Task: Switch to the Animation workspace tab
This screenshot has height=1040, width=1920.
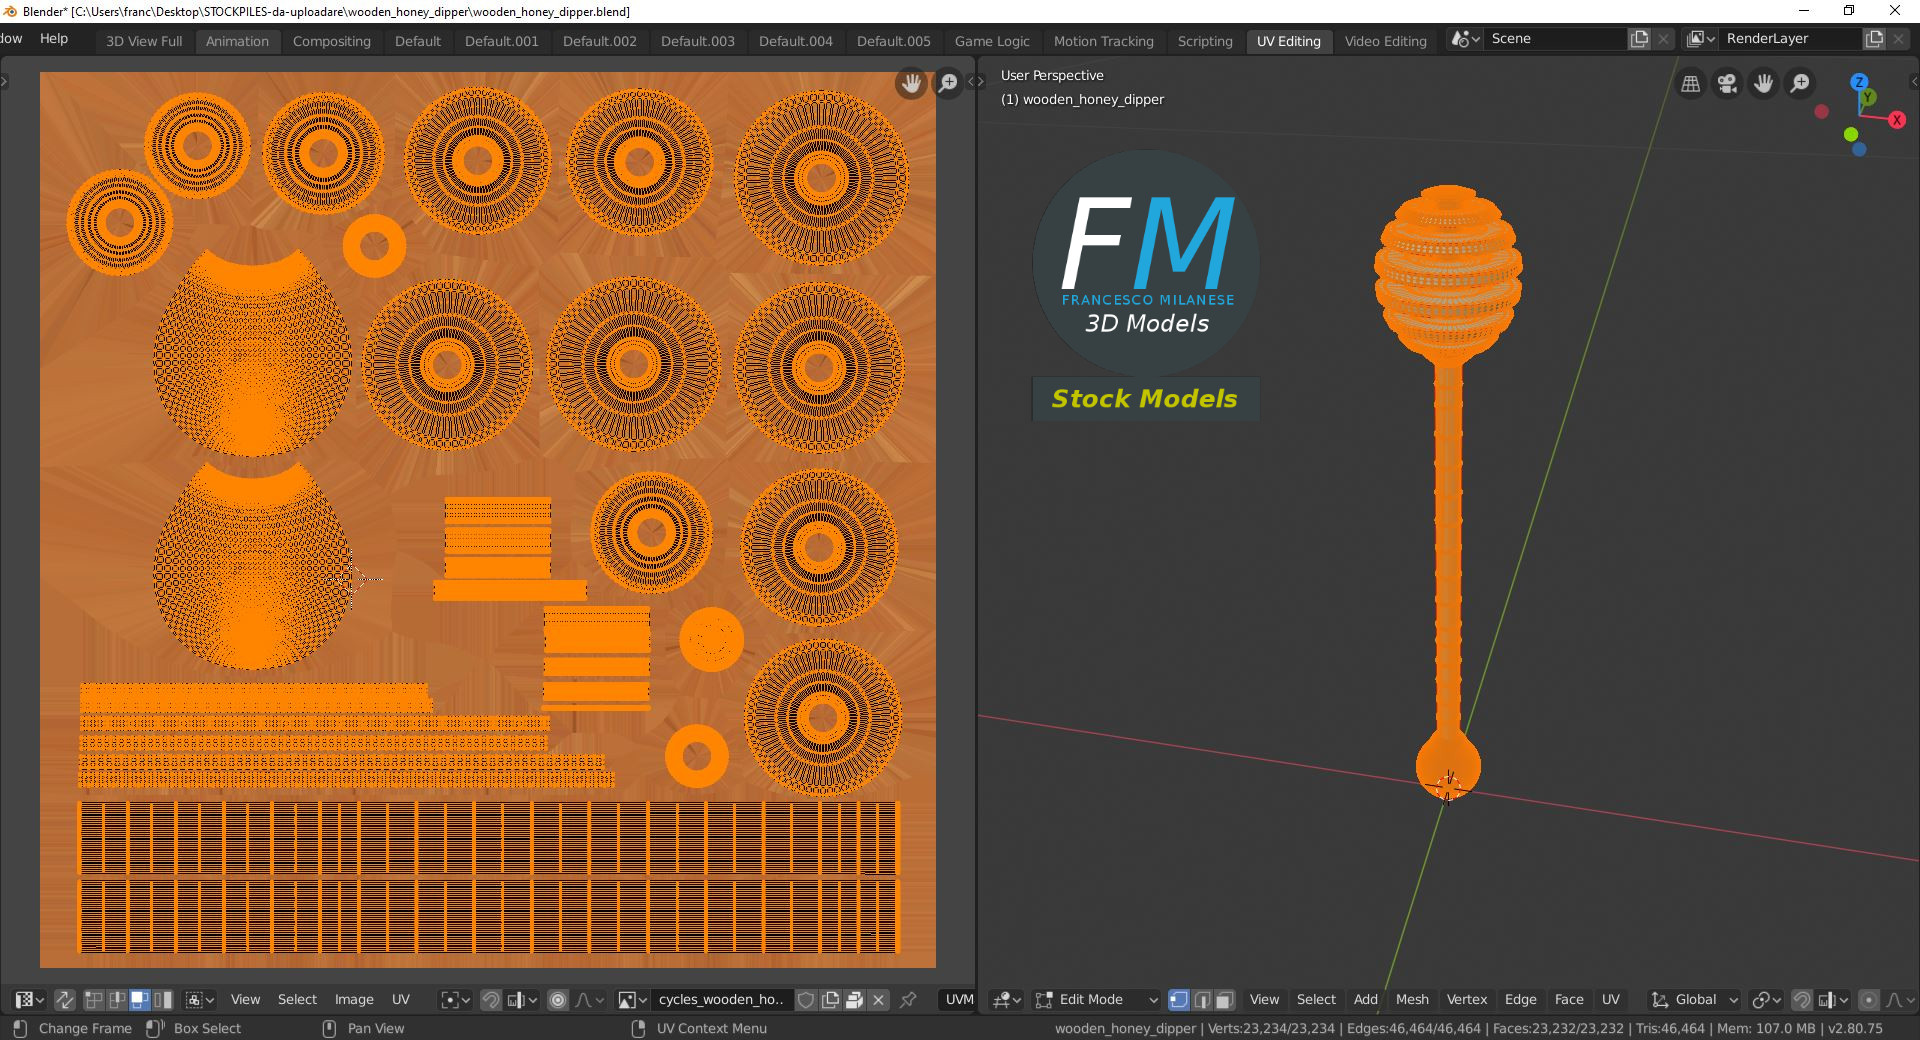Action: click(x=237, y=41)
